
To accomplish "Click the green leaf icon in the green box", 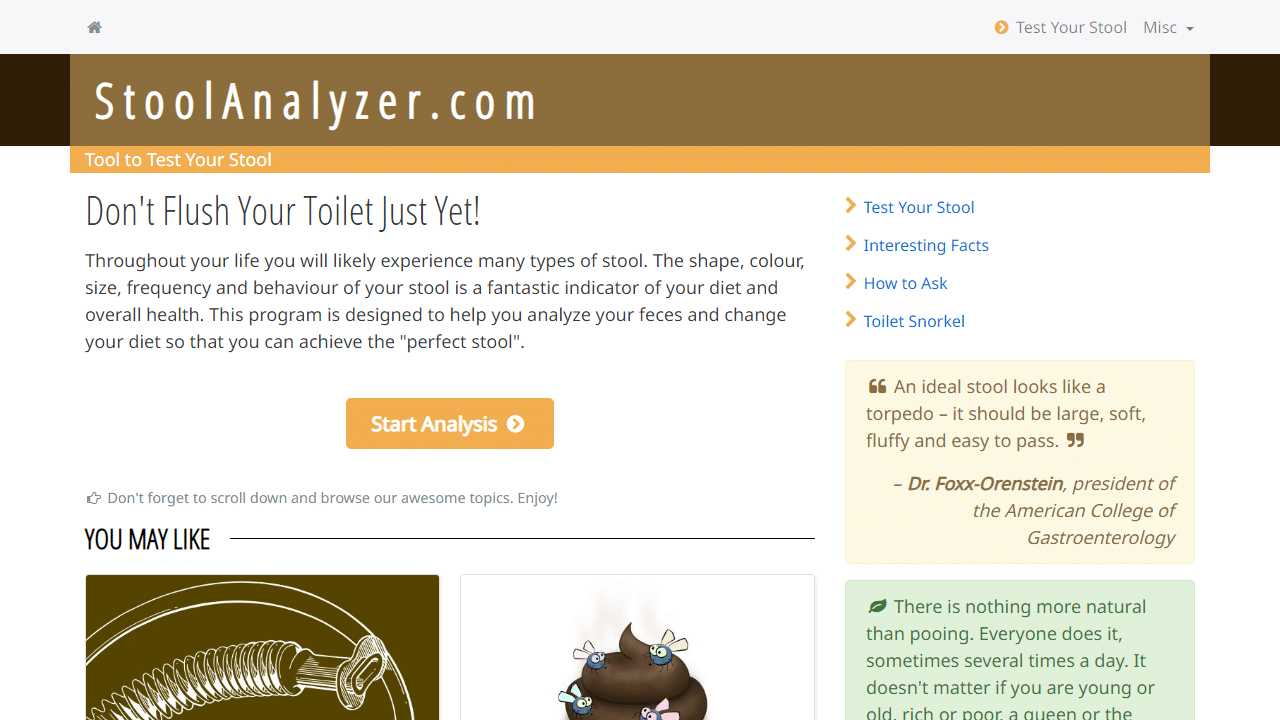I will pos(877,606).
